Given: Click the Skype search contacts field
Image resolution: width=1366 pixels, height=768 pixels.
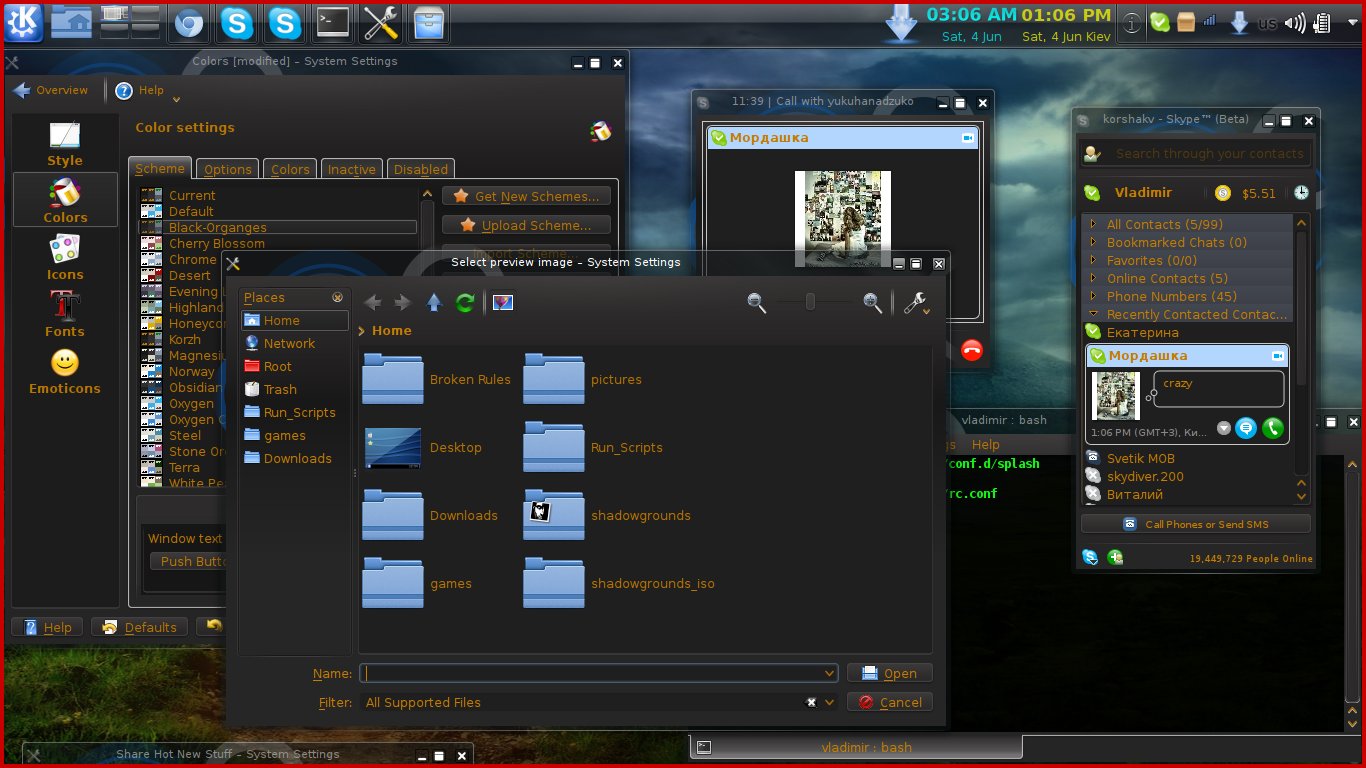Looking at the screenshot, I should point(1195,153).
